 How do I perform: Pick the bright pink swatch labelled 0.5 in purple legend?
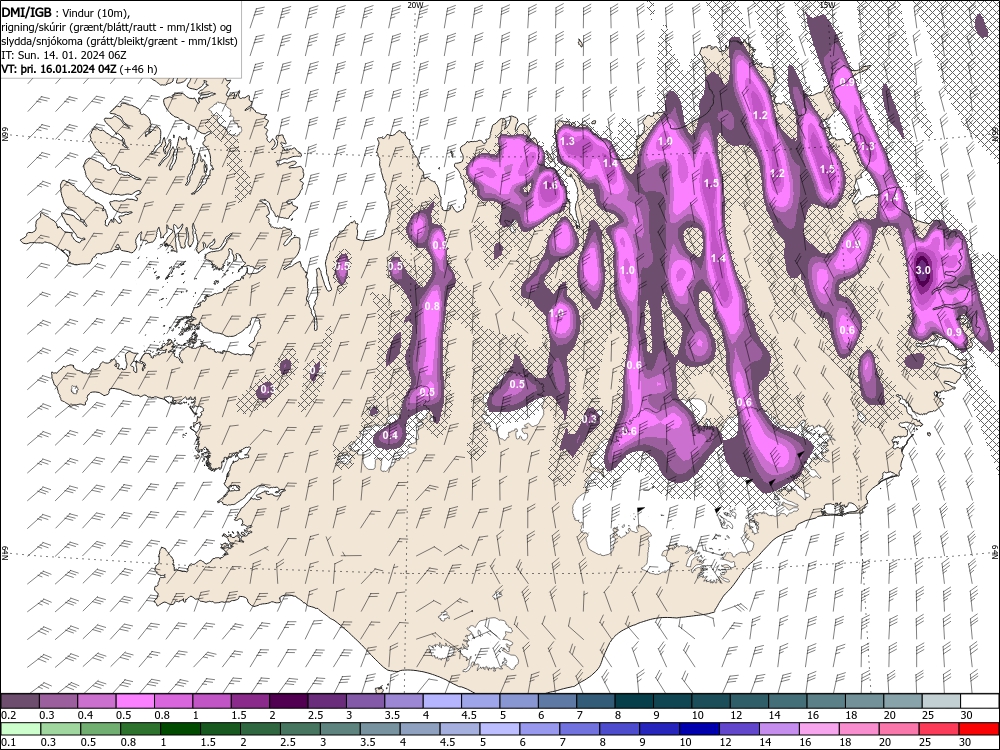[x=135, y=701]
